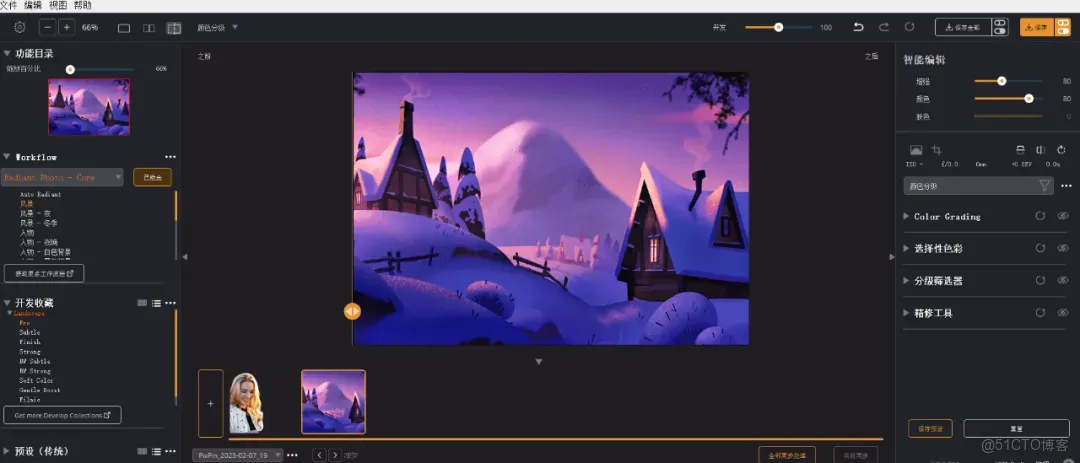The width and height of the screenshot is (1080, 463).
Task: Reset the Color Grading section
Action: click(1040, 216)
